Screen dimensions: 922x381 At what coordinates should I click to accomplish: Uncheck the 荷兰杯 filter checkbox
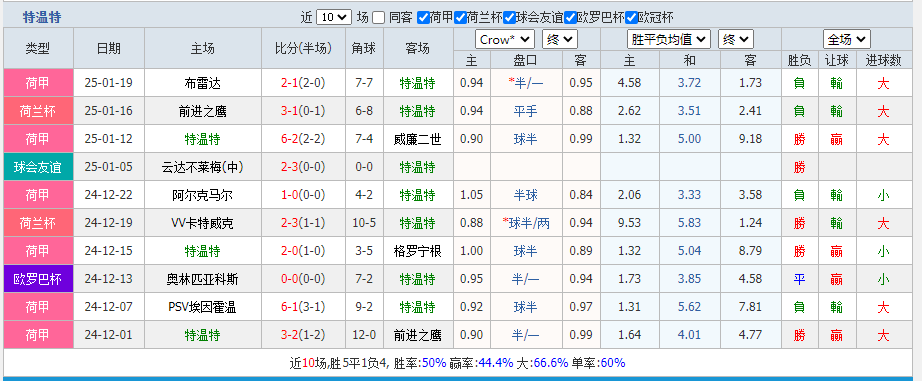[460, 18]
